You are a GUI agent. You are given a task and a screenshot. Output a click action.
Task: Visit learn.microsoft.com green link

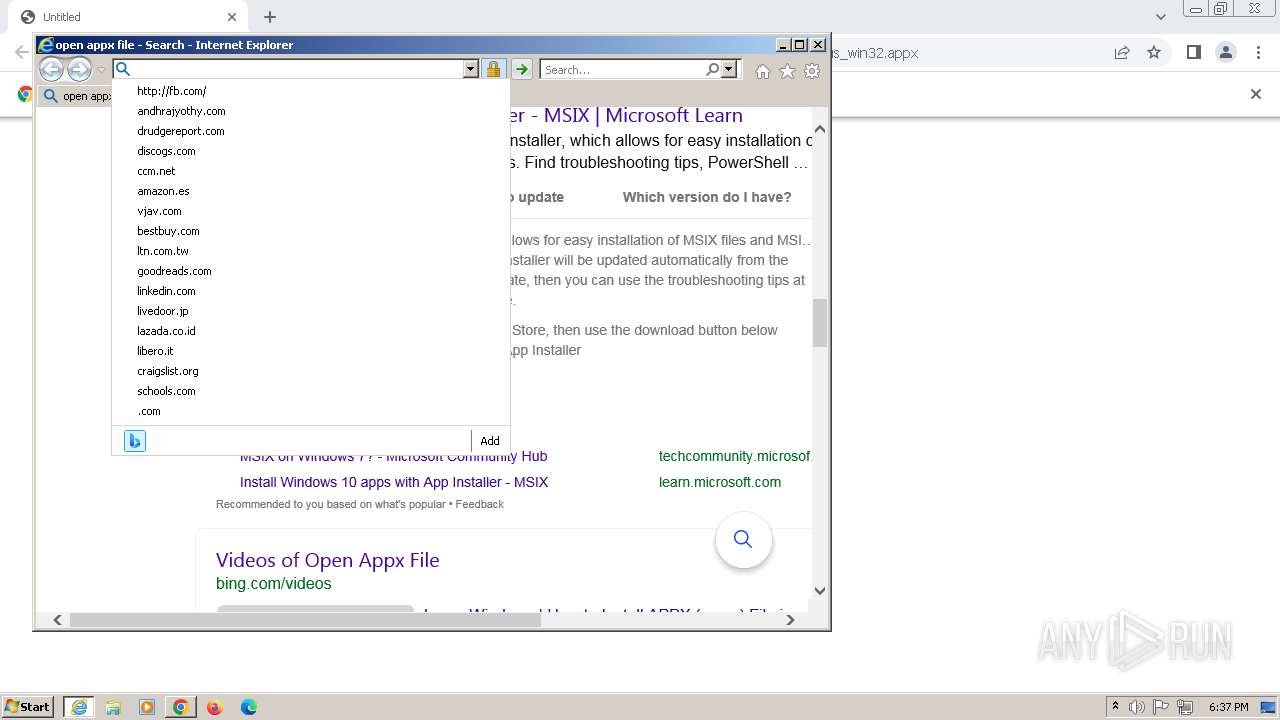pos(720,482)
